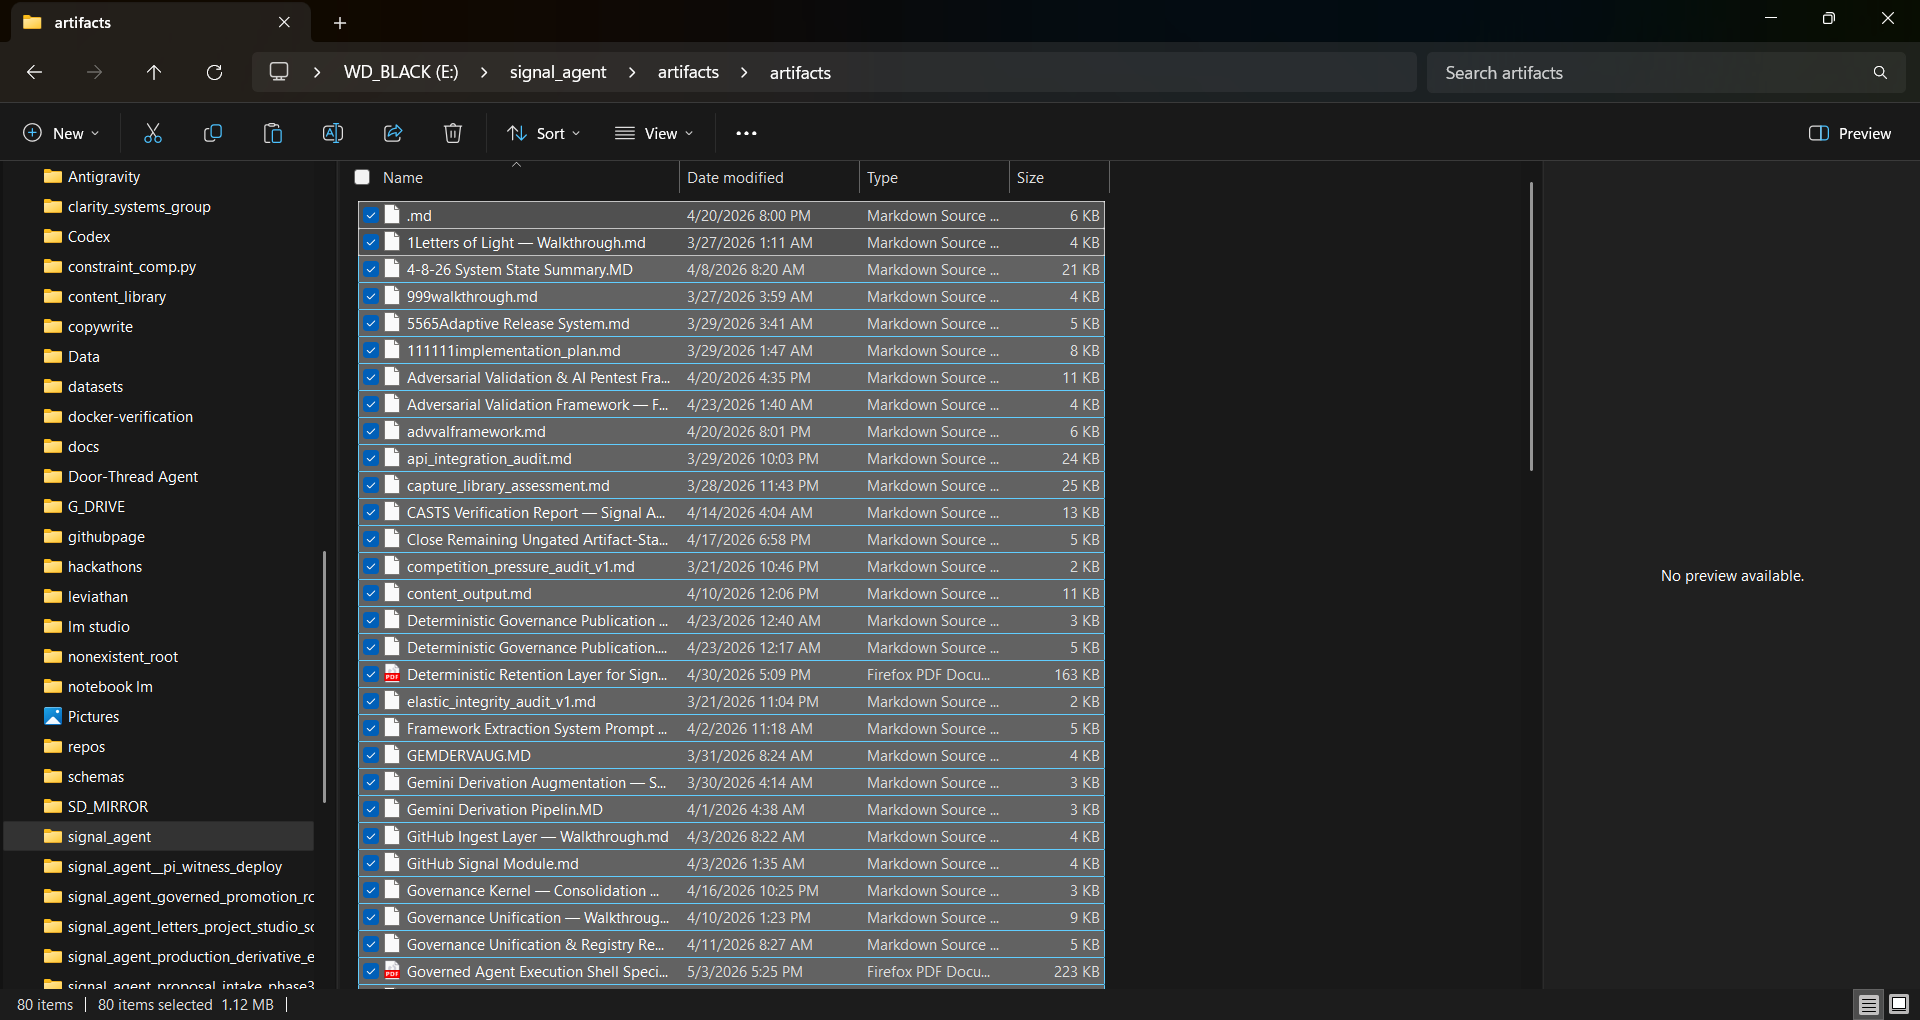Uncheck the .md file checkbox
The width and height of the screenshot is (1920, 1020).
pyautogui.click(x=370, y=215)
